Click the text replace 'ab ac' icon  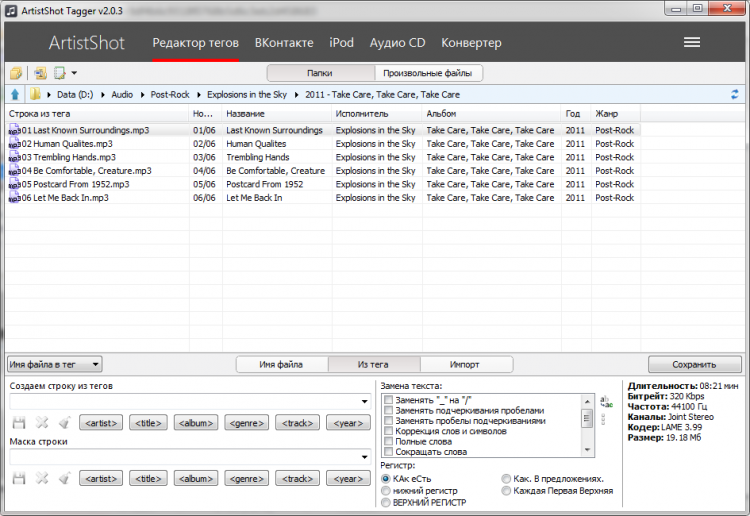coord(605,401)
